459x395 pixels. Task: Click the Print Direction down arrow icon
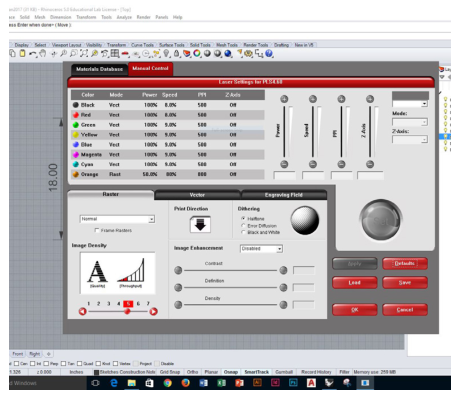point(200,225)
